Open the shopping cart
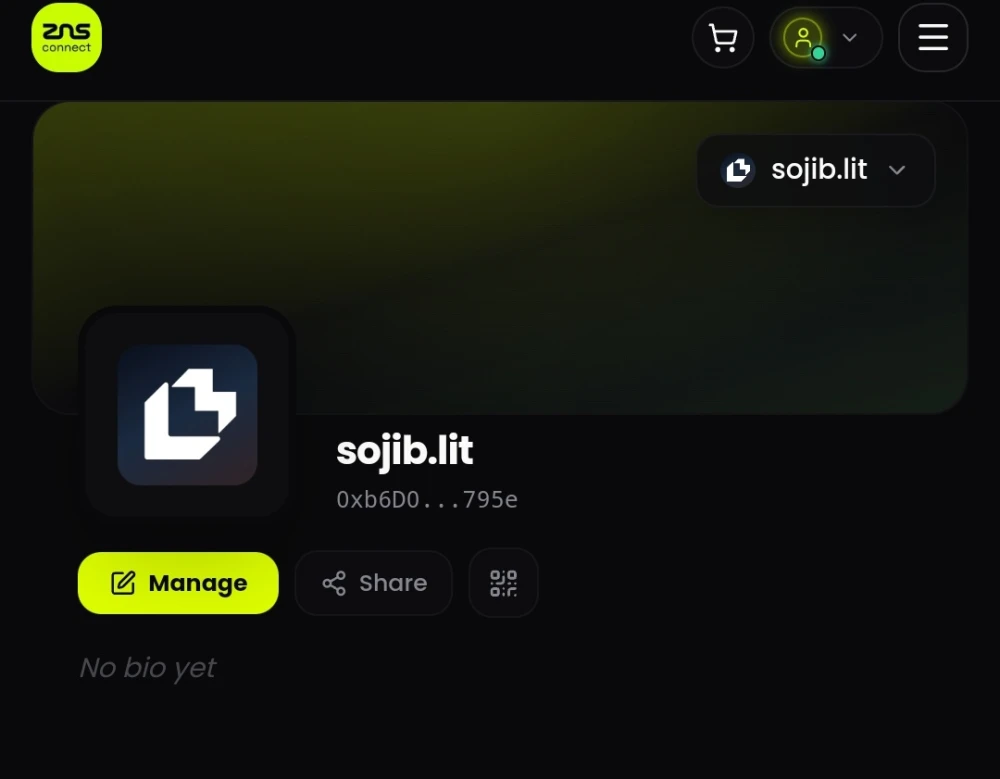 pyautogui.click(x=723, y=38)
